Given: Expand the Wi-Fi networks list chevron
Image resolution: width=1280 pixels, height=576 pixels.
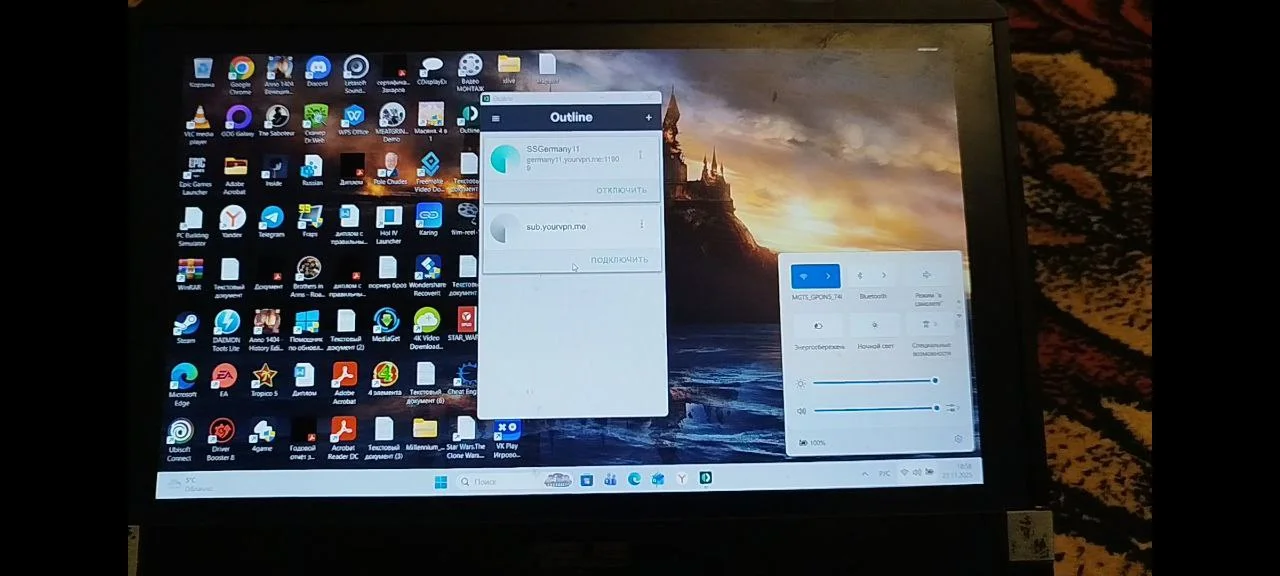Looking at the screenshot, I should (x=828, y=276).
